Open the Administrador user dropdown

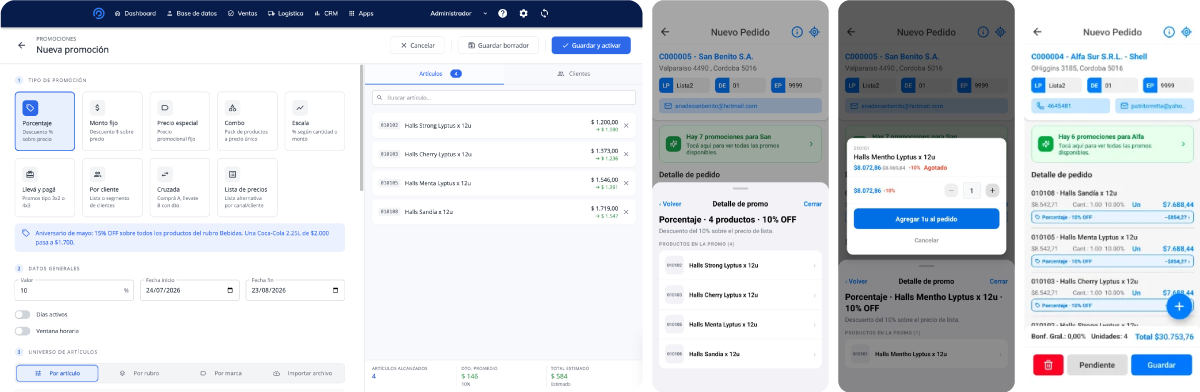pos(458,13)
